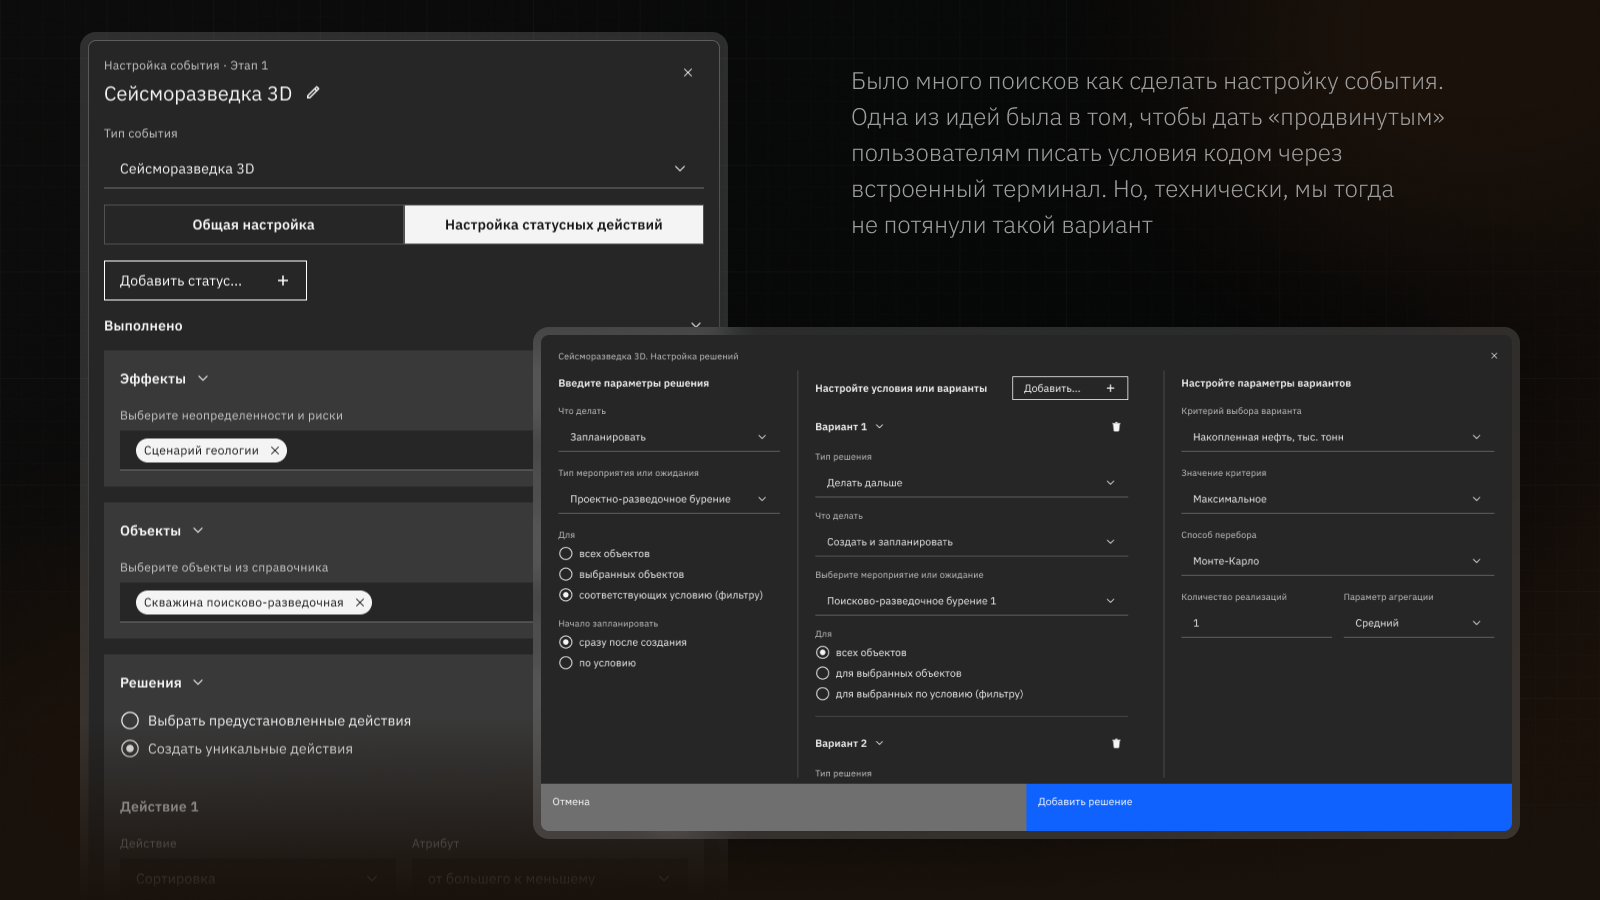Select 'для выбранных по условию (фильтру)' radio
The width and height of the screenshot is (1600, 900).
coord(823,694)
